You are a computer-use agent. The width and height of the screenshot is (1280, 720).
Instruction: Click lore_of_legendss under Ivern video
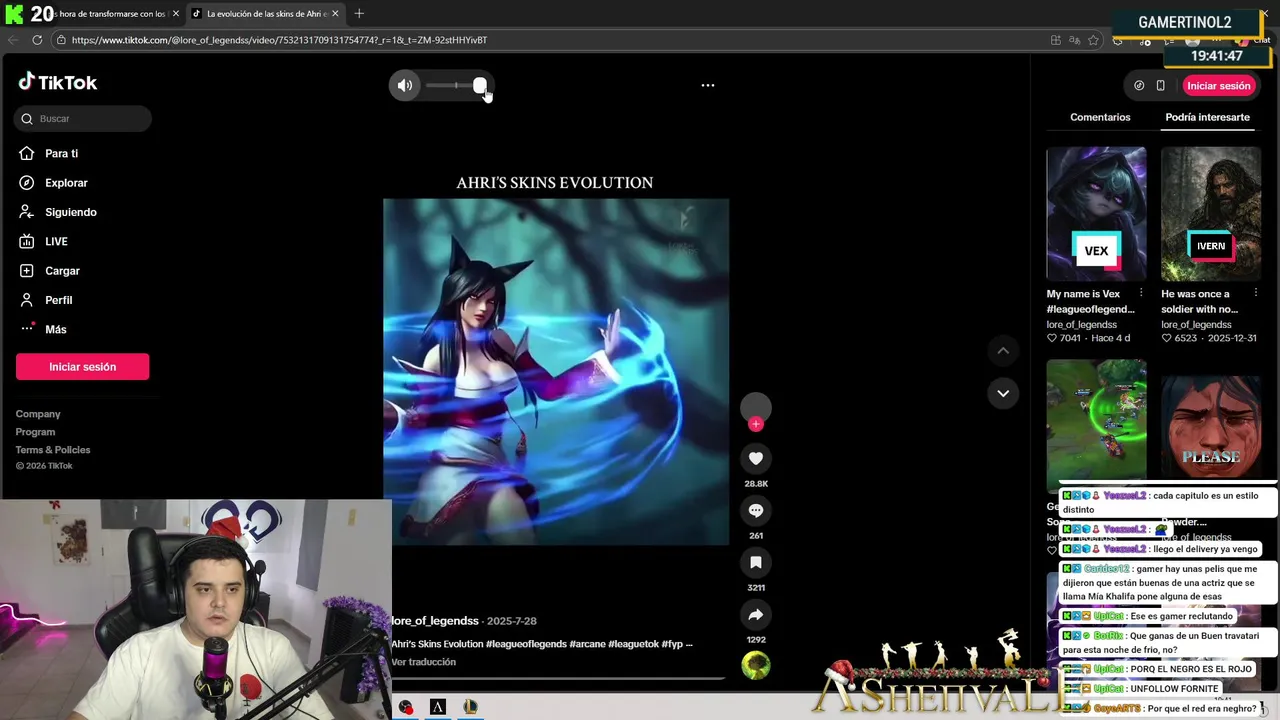(1196, 325)
